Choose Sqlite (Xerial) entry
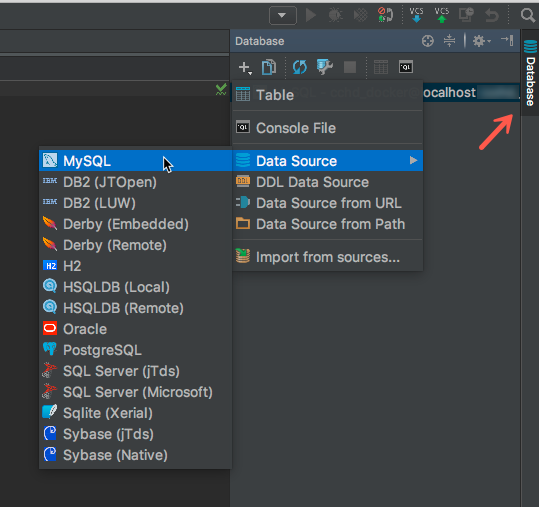Viewport: 539px width, 507px height. click(135, 412)
